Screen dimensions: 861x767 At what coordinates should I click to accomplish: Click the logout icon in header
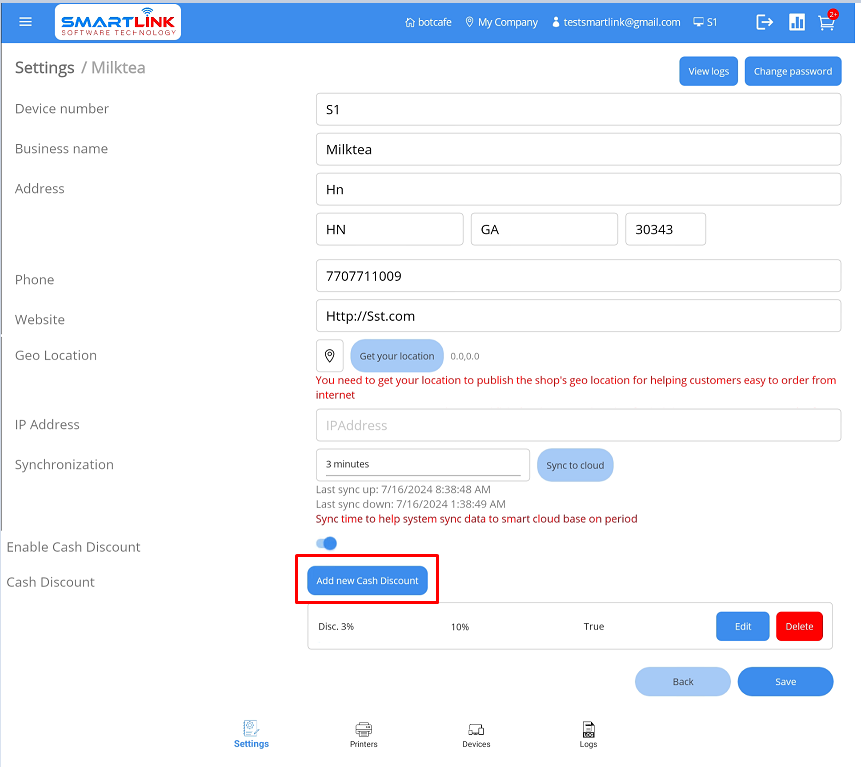[x=765, y=22]
